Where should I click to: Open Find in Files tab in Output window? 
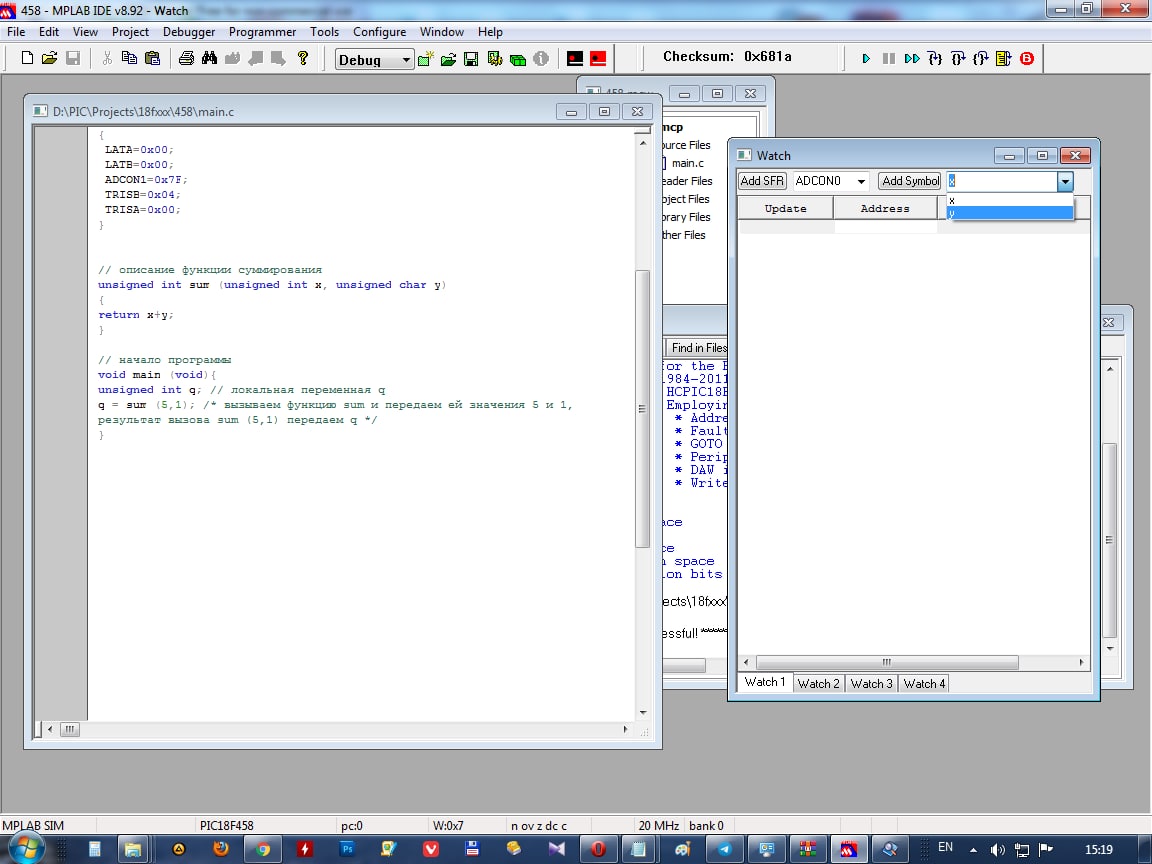click(x=698, y=348)
